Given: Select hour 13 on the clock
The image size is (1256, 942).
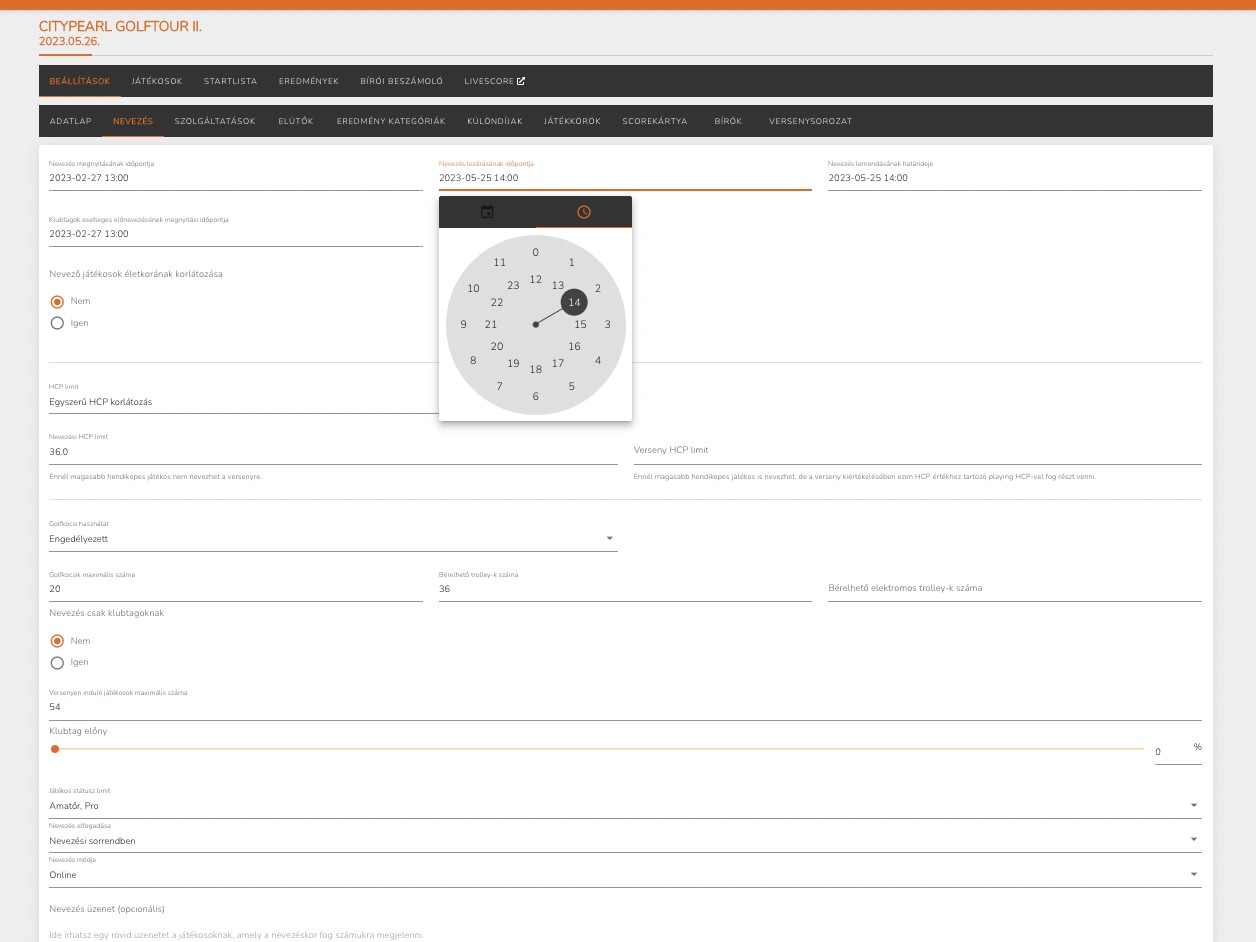Looking at the screenshot, I should tap(558, 285).
